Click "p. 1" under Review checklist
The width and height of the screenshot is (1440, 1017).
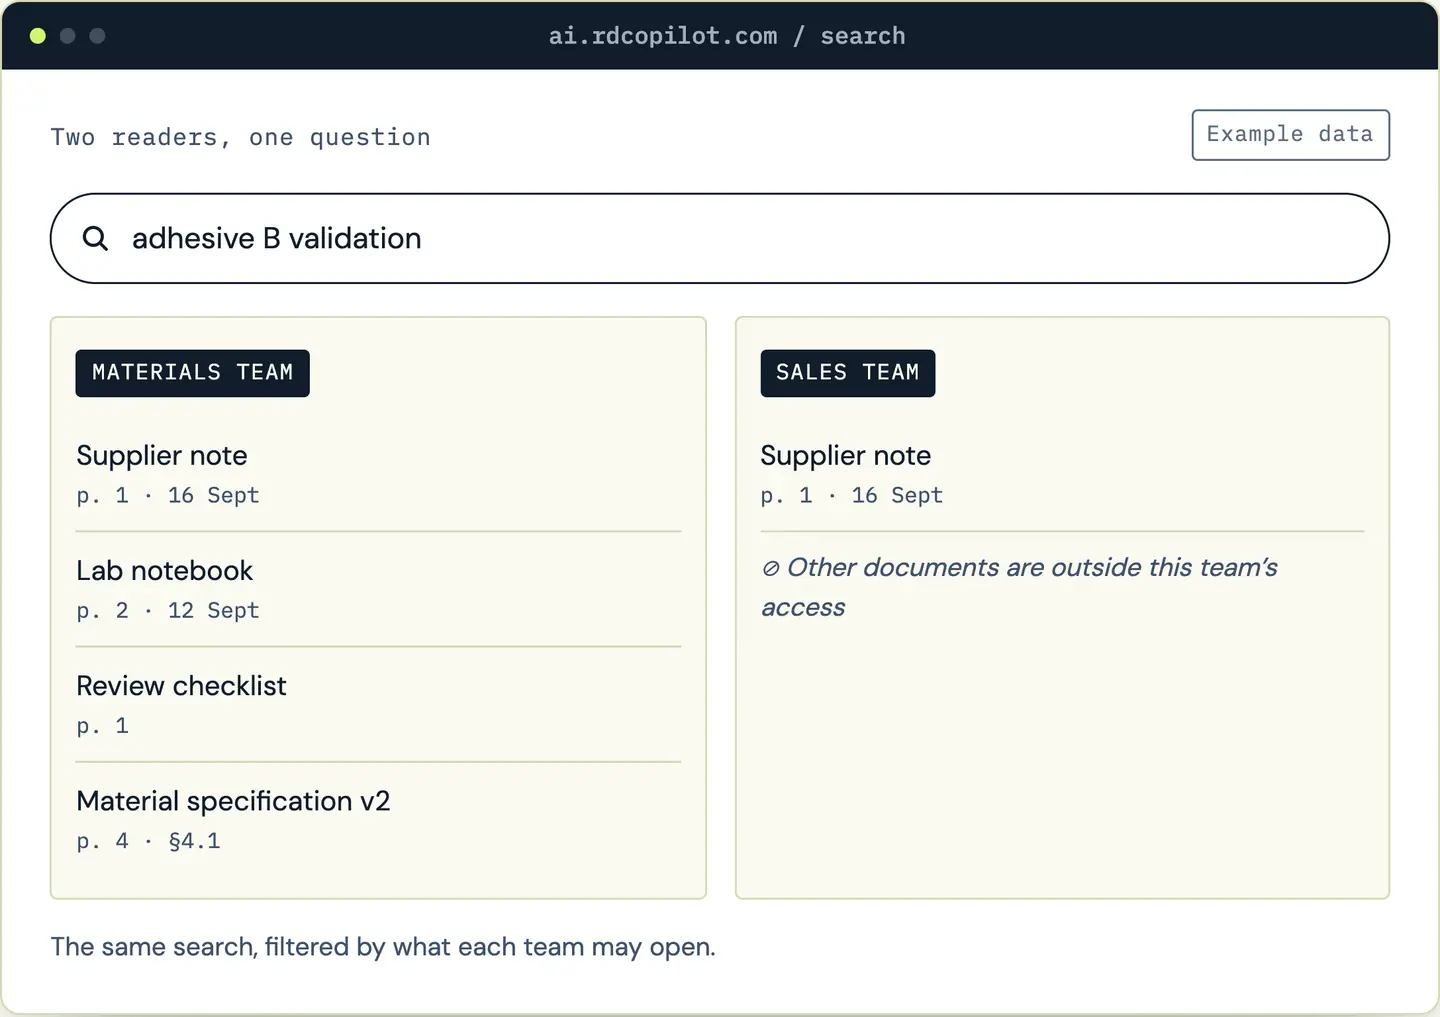pos(103,726)
